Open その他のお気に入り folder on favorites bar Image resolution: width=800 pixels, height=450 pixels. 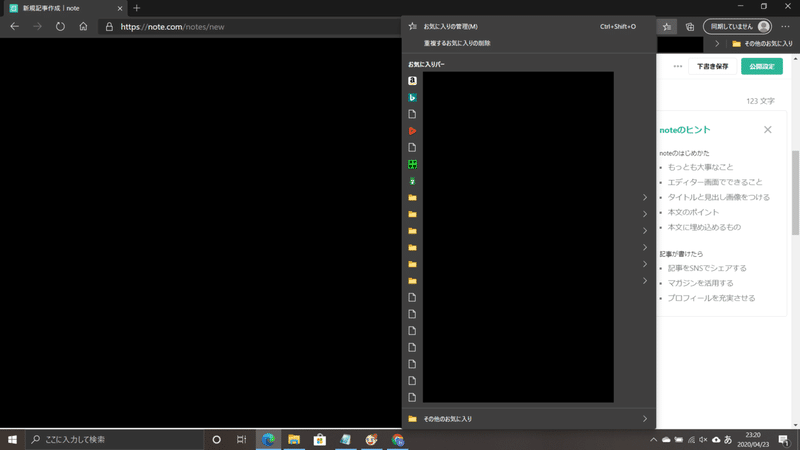coord(762,44)
